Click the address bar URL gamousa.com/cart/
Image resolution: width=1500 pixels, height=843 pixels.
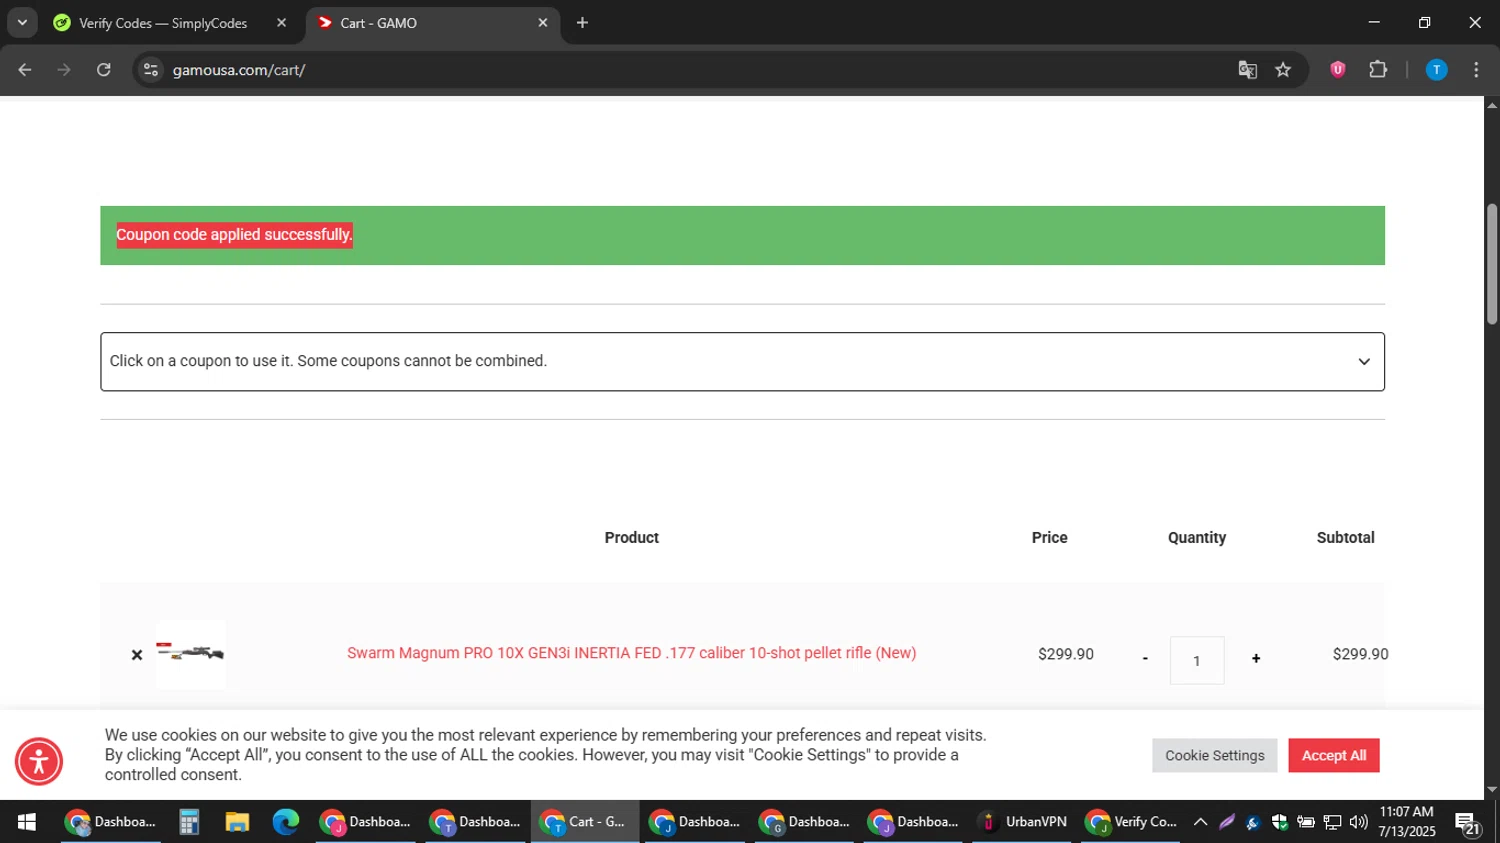[239, 70]
